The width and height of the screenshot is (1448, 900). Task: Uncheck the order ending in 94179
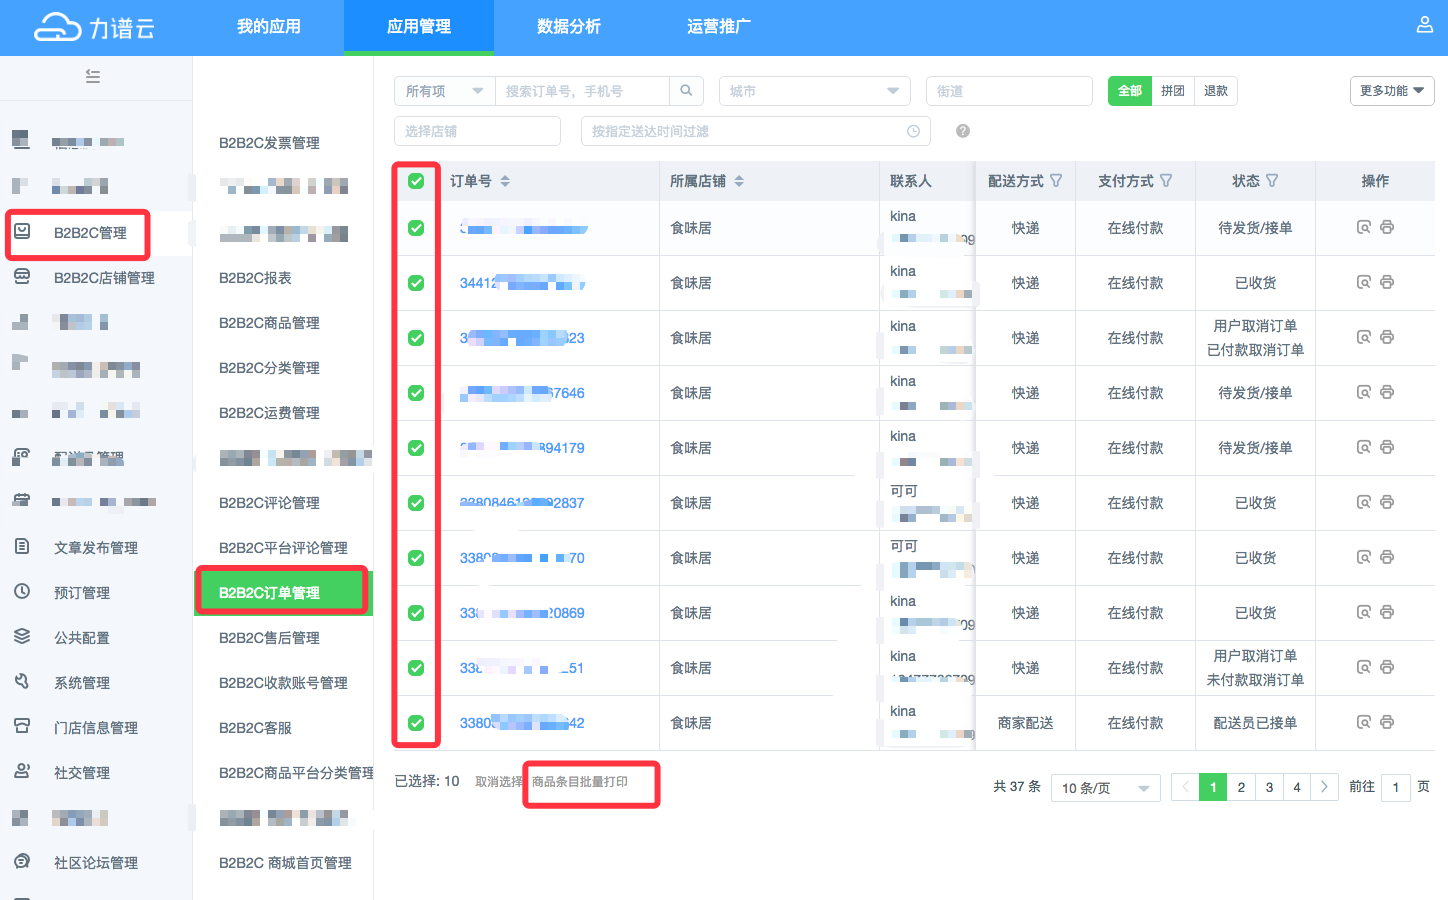(416, 448)
